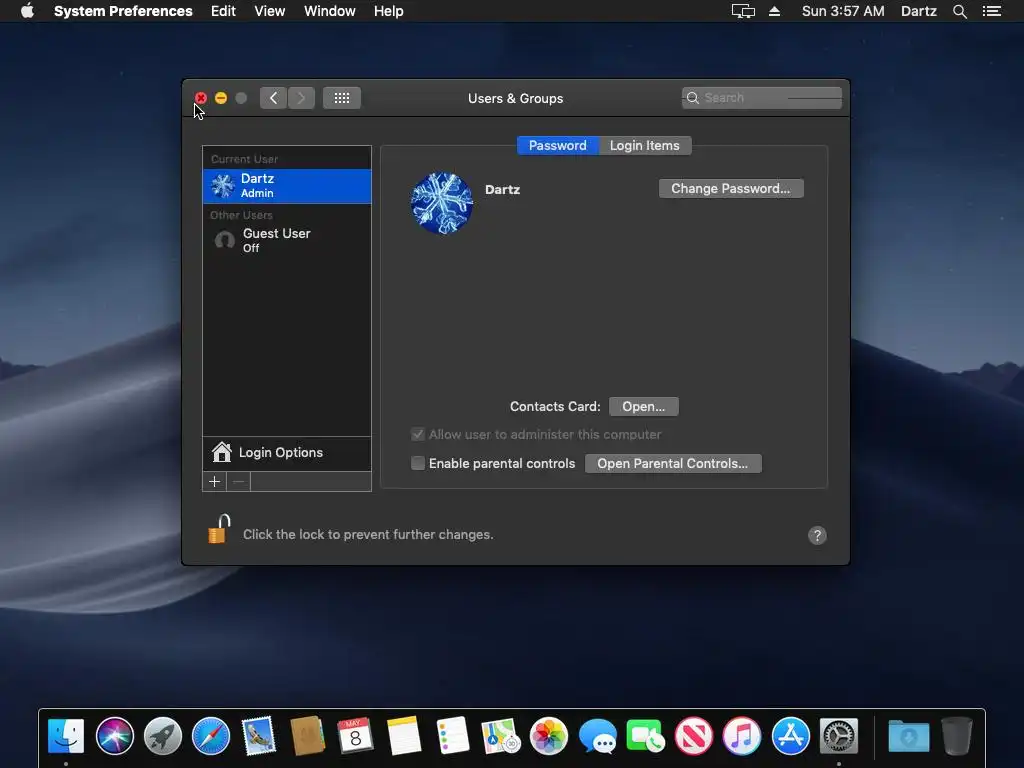Click System Preferences gear in Dock
Viewport: 1024px width, 768px height.
[x=839, y=736]
